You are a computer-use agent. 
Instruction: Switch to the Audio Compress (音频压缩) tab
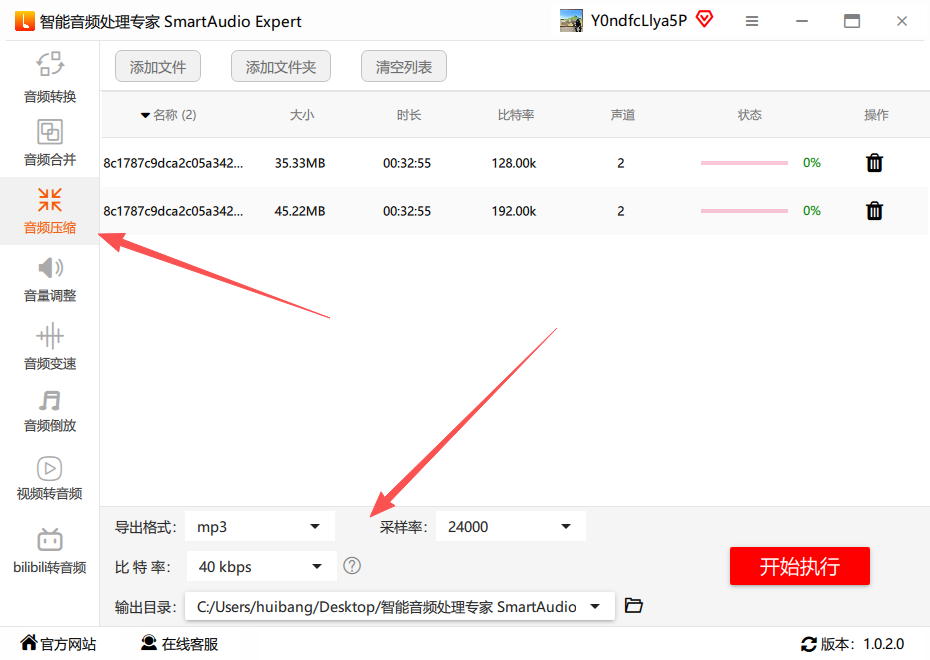point(50,209)
